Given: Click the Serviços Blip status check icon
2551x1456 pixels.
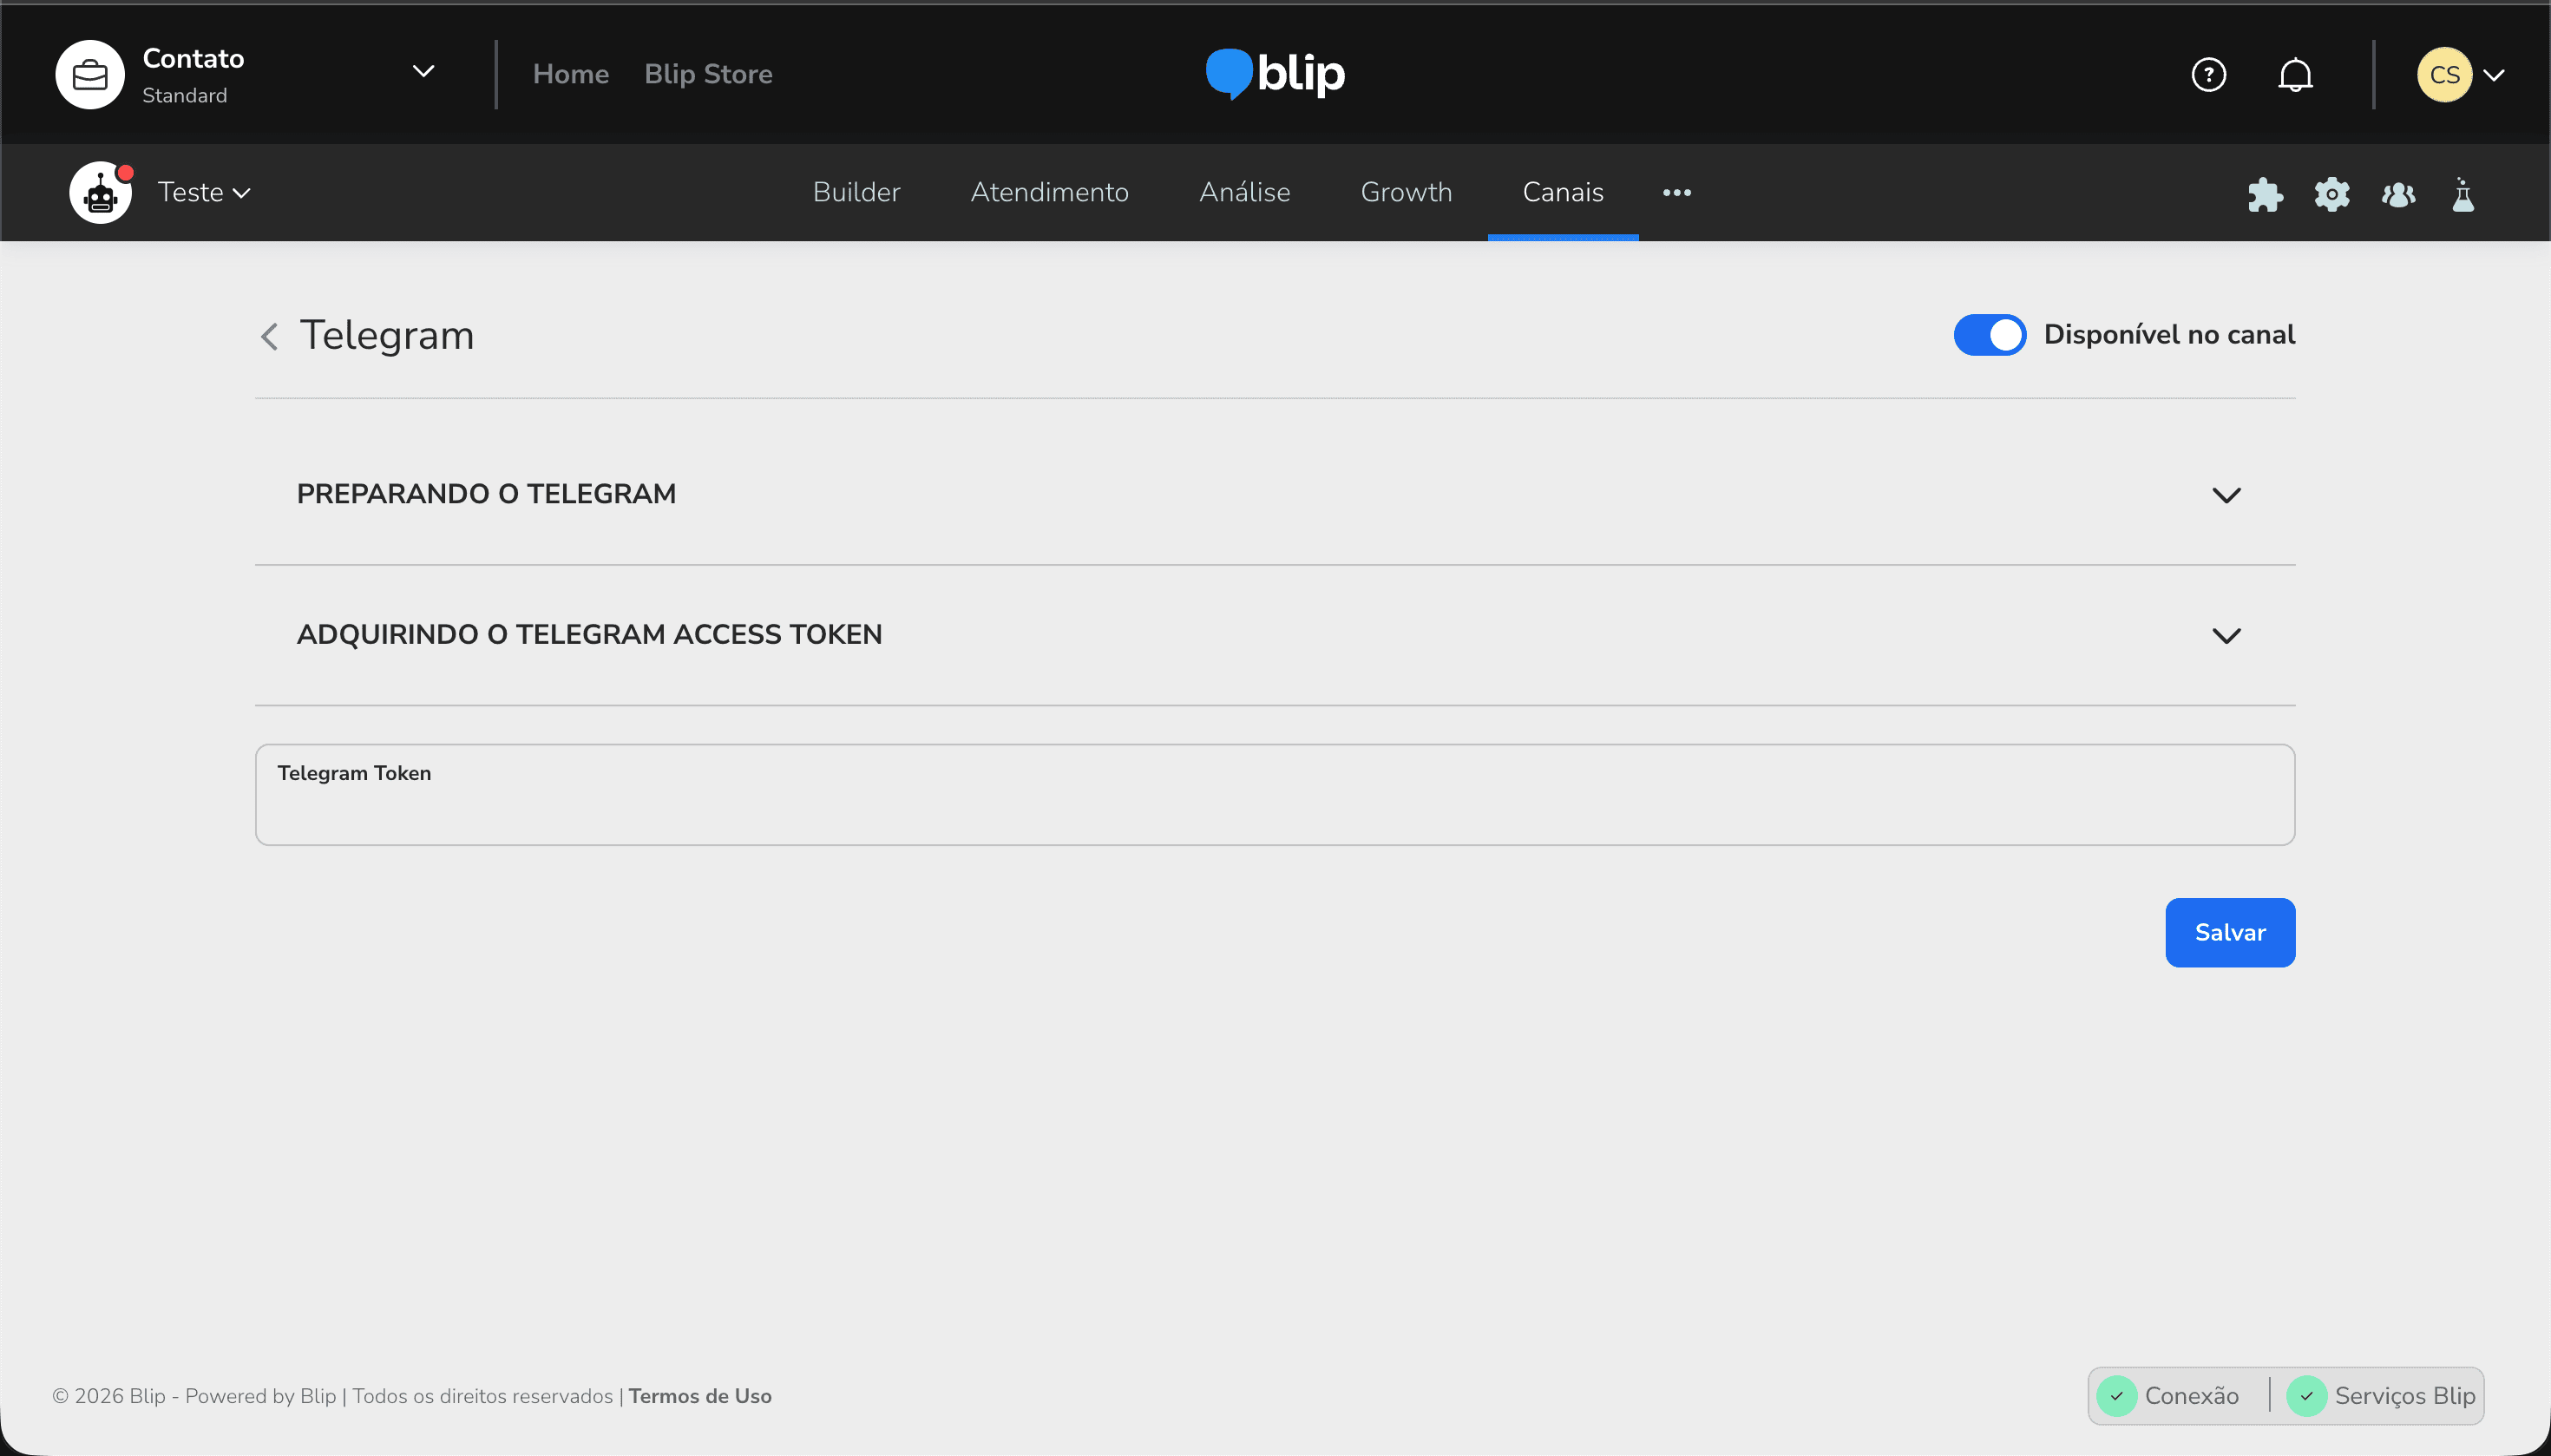Looking at the screenshot, I should pos(2306,1396).
